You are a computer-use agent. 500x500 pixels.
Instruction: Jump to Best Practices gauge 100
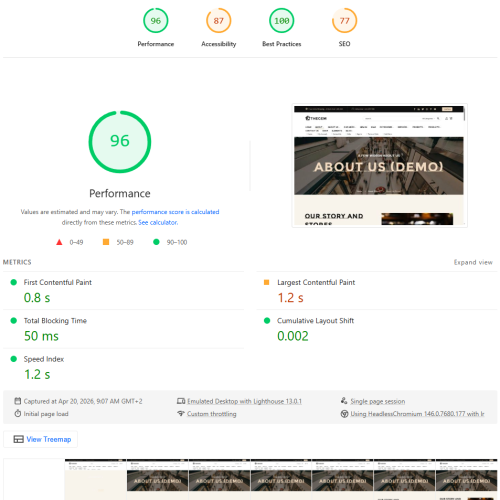point(281,21)
